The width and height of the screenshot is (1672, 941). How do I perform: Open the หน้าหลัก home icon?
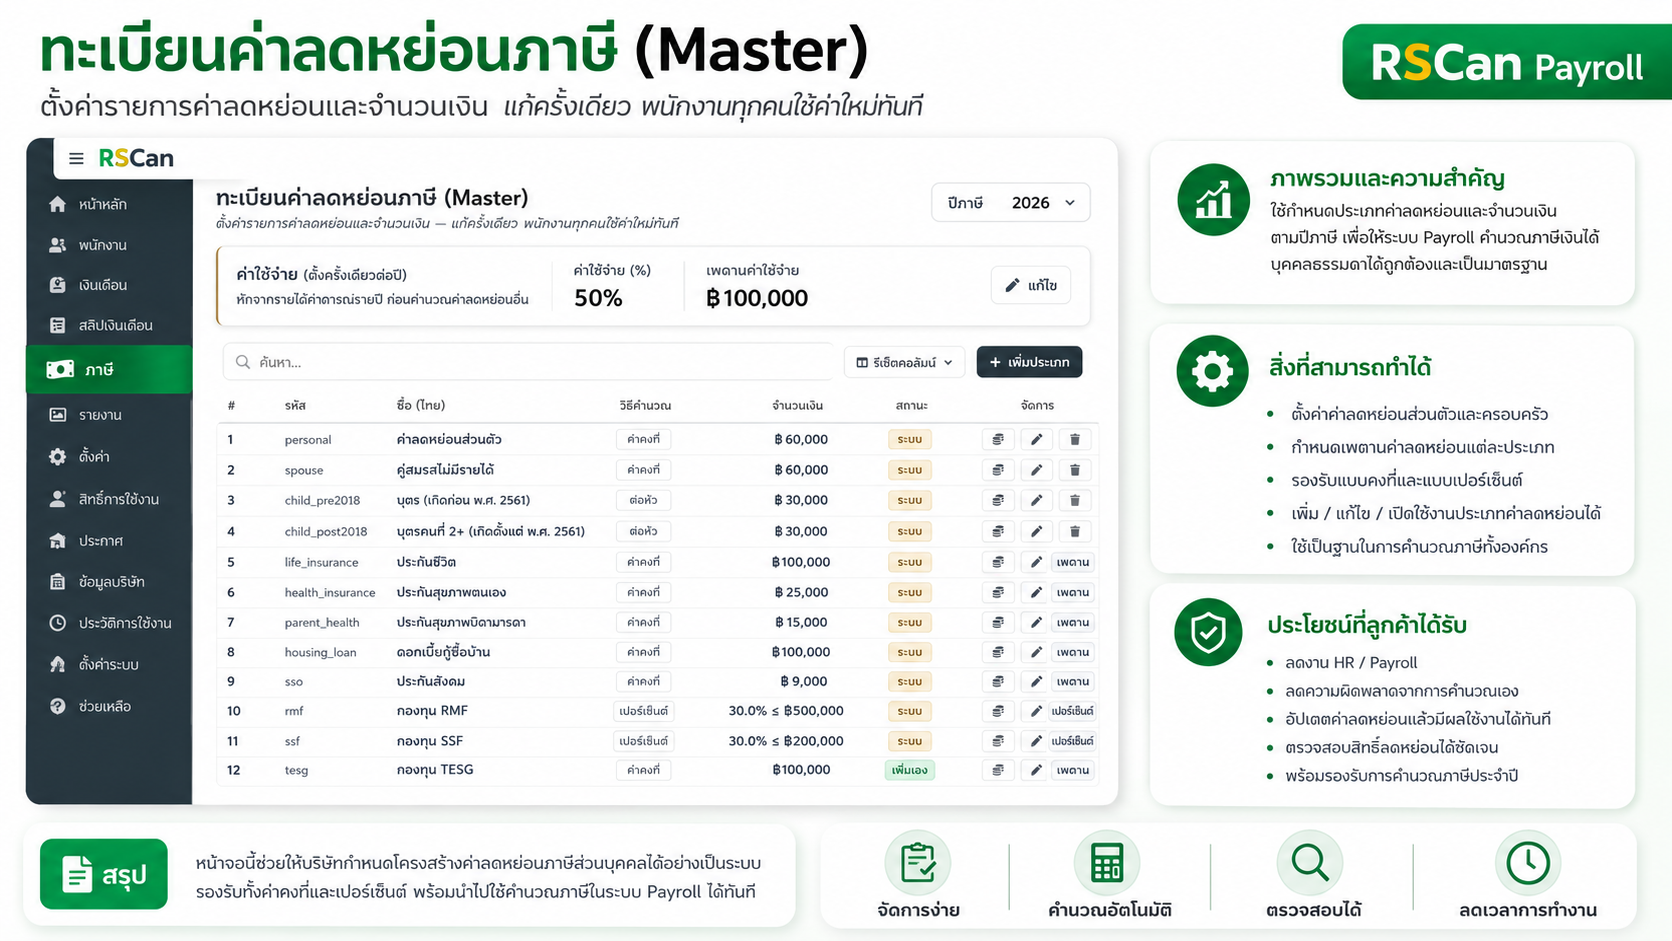click(58, 204)
